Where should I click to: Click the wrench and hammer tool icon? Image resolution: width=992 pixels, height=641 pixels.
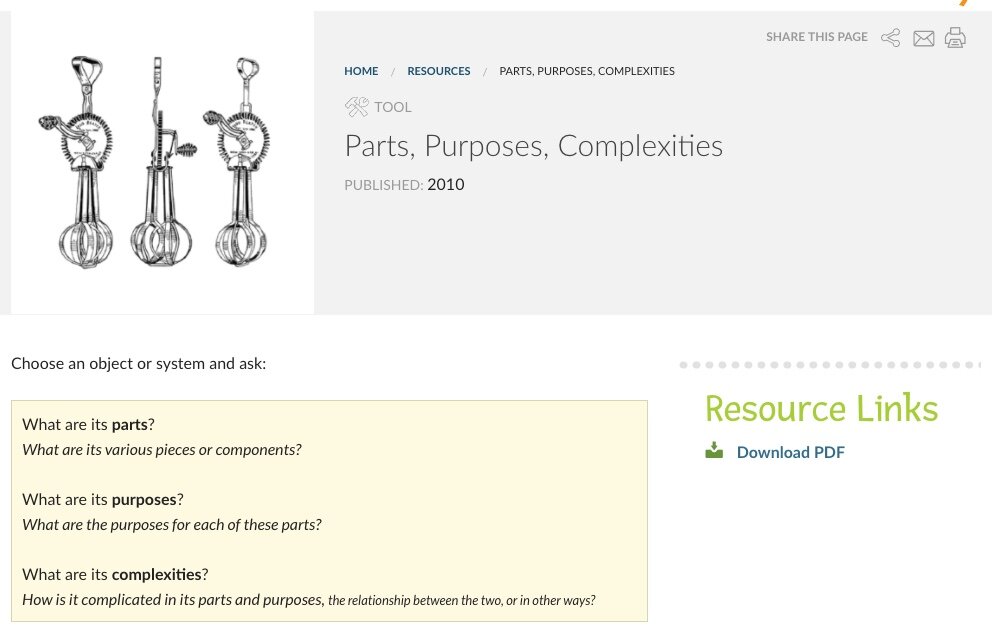pyautogui.click(x=356, y=107)
